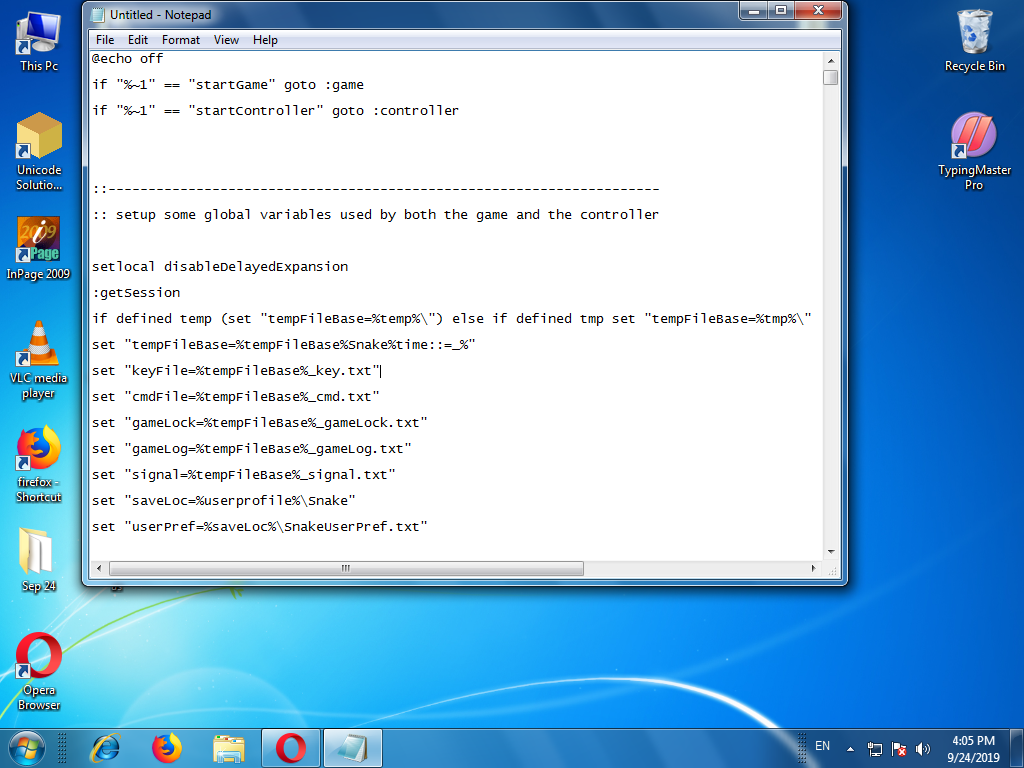Screen dimensions: 1024x768
Task: Click the 'Snake%time::=_%' line
Action: click(x=283, y=345)
